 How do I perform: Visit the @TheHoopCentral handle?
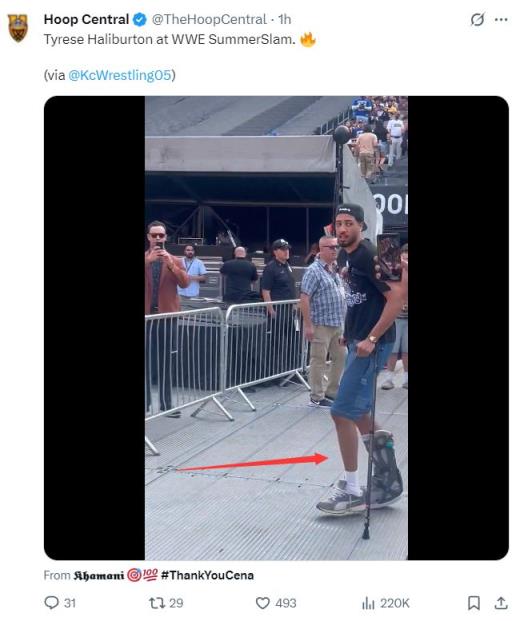209,19
